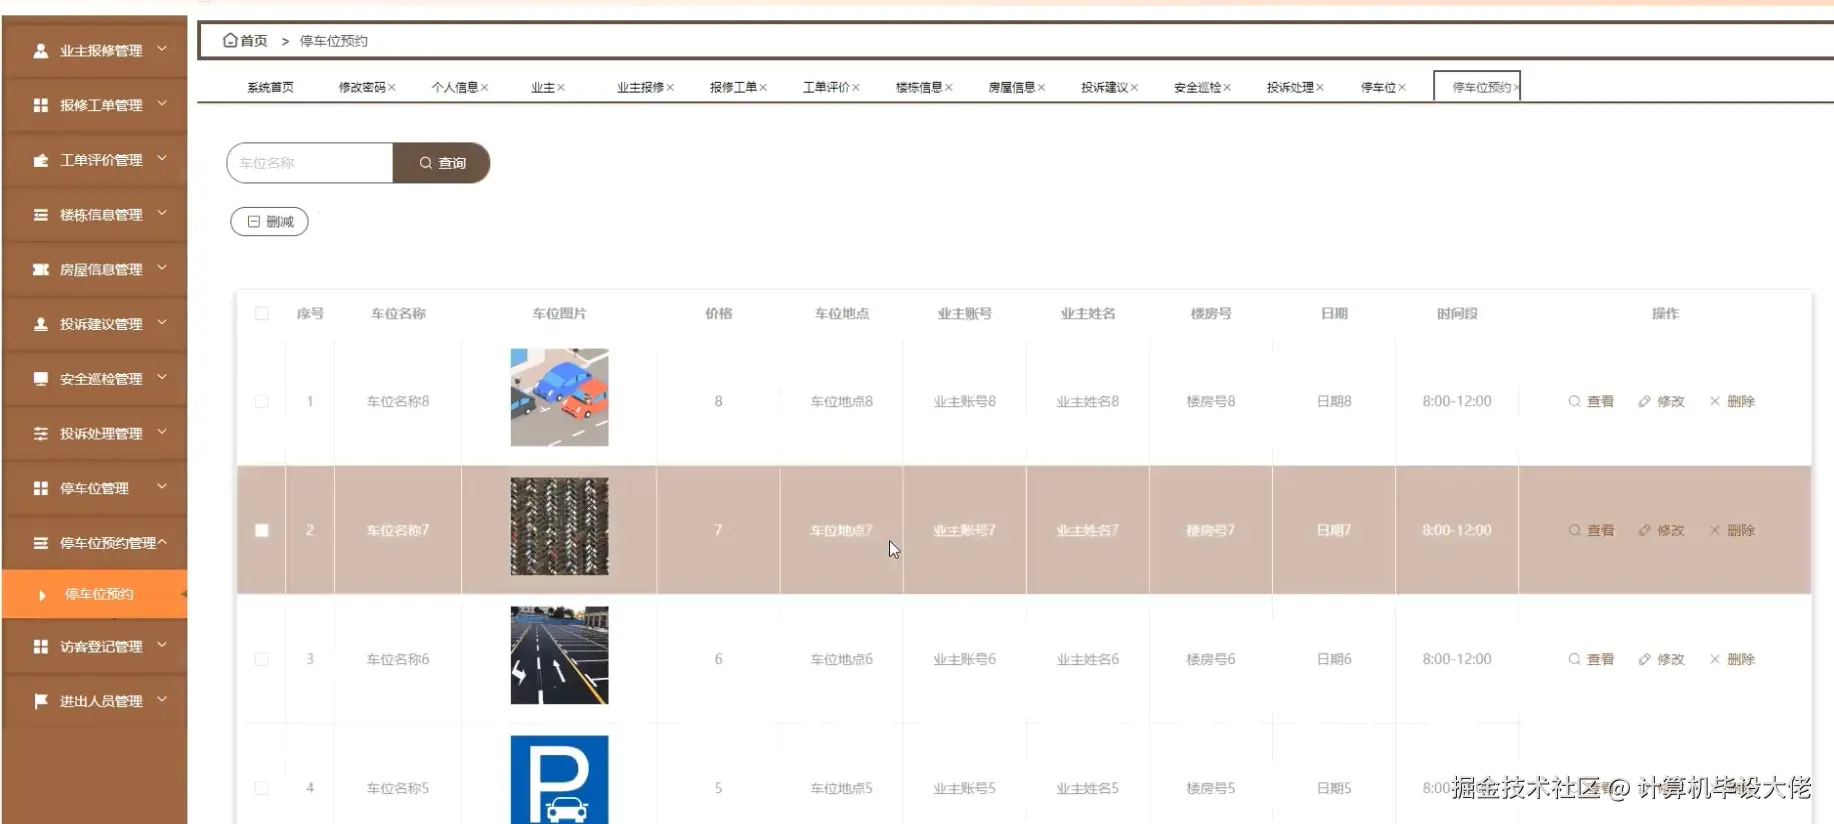This screenshot has width=1834, height=824.
Task: Click the 房屋信息管理 ticket icon
Action: [x=40, y=269]
